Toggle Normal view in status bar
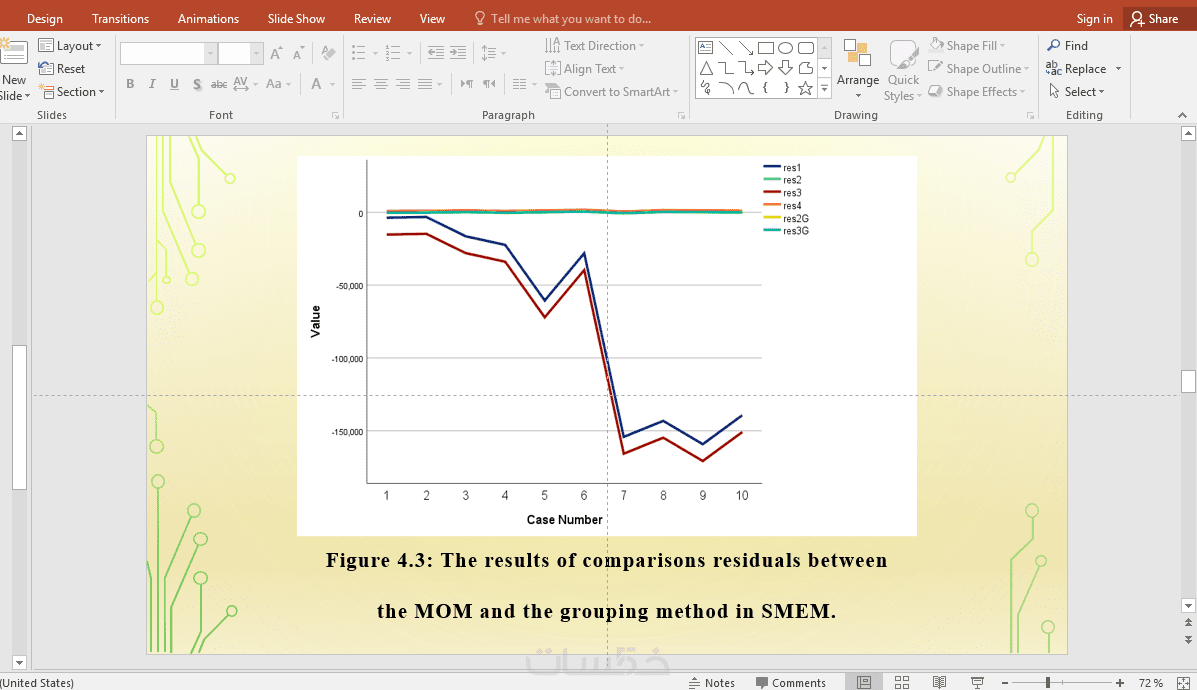1197x690 pixels. click(x=864, y=682)
